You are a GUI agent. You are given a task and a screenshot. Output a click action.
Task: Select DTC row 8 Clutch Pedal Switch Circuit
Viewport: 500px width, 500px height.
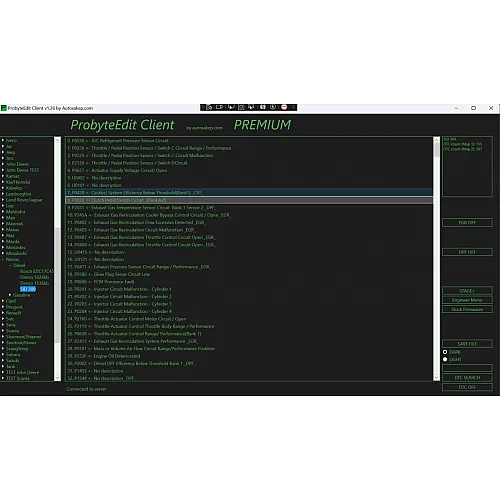[x=249, y=200]
